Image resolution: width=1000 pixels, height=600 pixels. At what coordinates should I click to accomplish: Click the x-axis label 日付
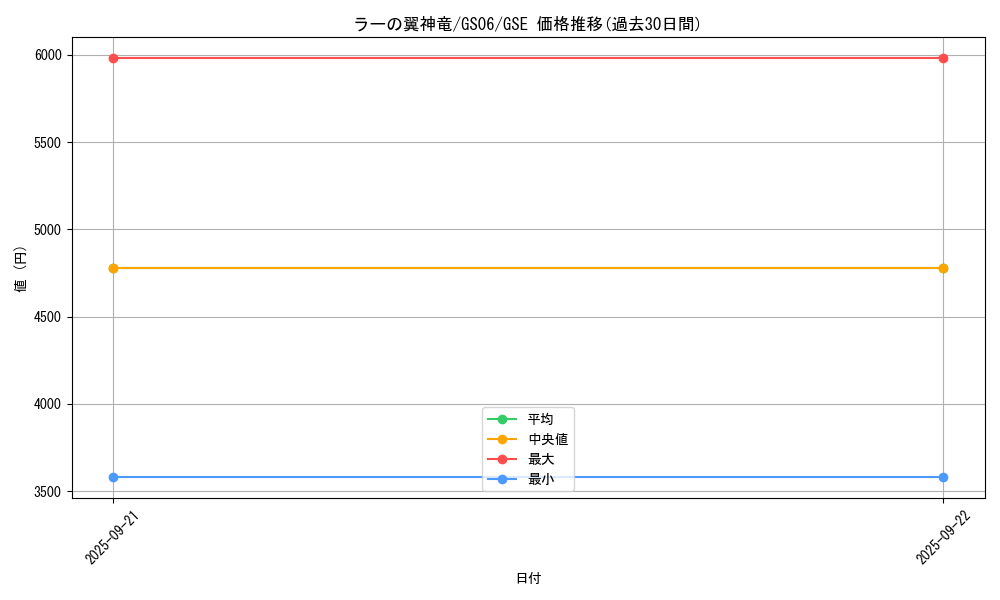pos(528,578)
